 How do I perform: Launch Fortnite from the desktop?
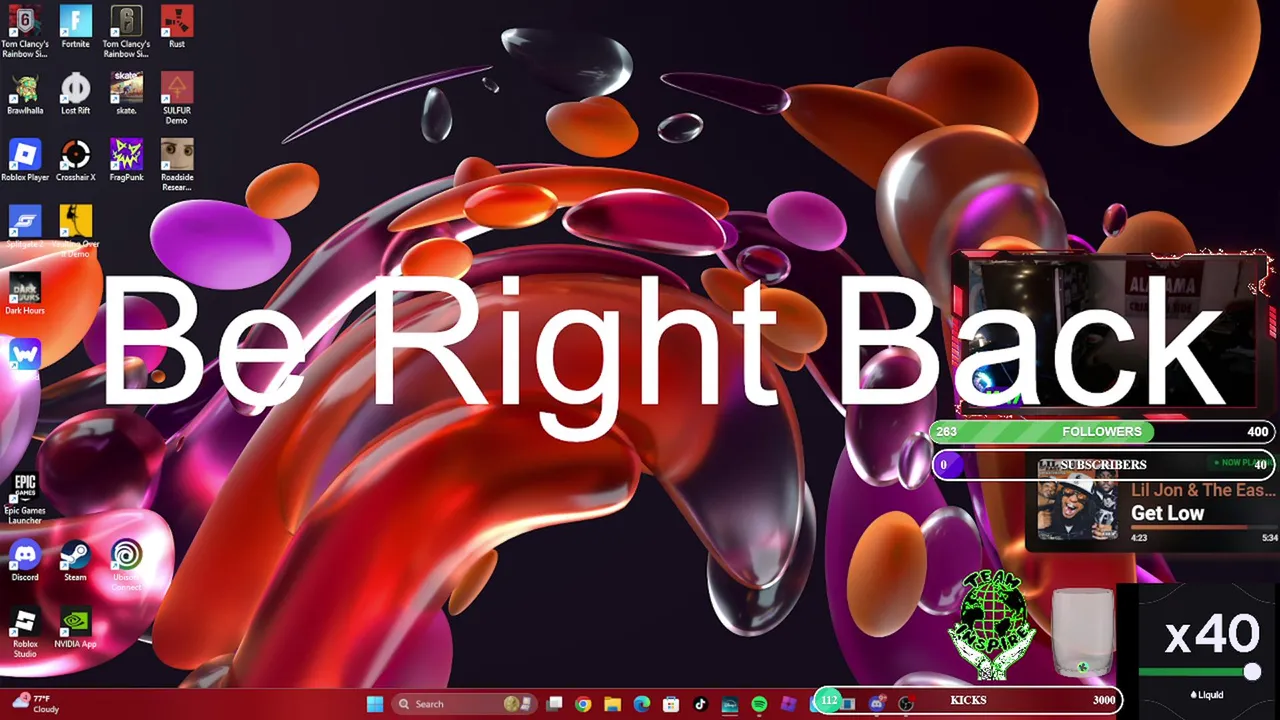[75, 27]
